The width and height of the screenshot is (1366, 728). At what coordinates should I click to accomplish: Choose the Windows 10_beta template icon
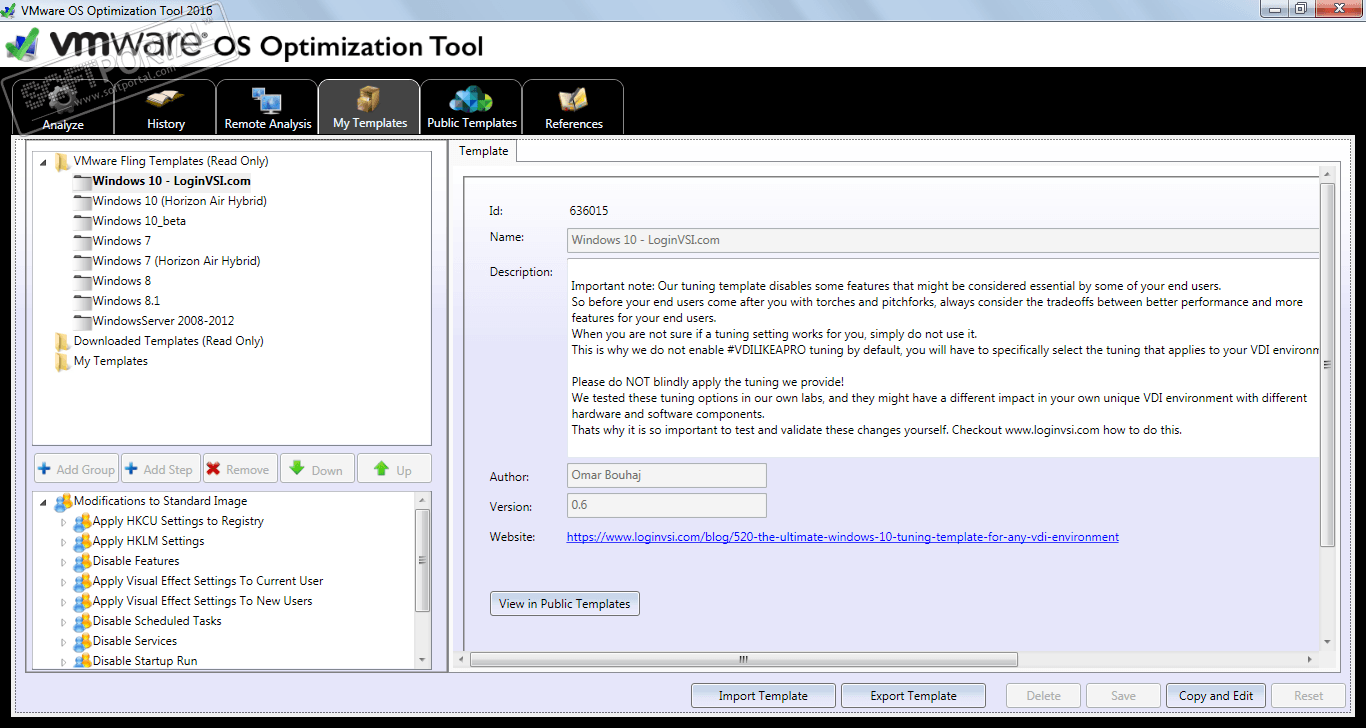pyautogui.click(x=82, y=221)
